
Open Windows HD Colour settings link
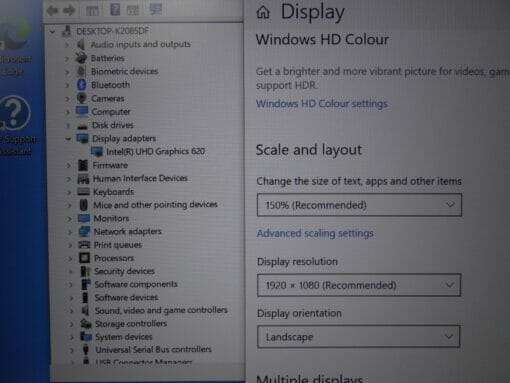[x=322, y=104]
